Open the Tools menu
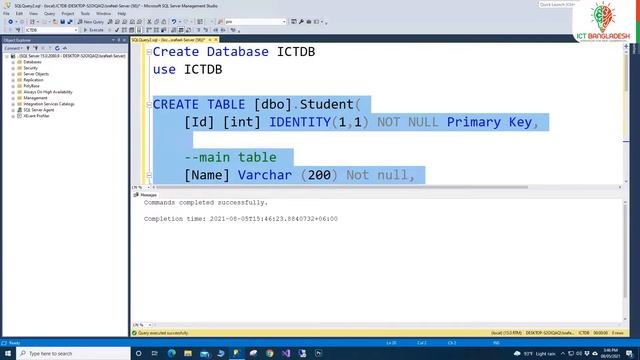 click(x=85, y=13)
